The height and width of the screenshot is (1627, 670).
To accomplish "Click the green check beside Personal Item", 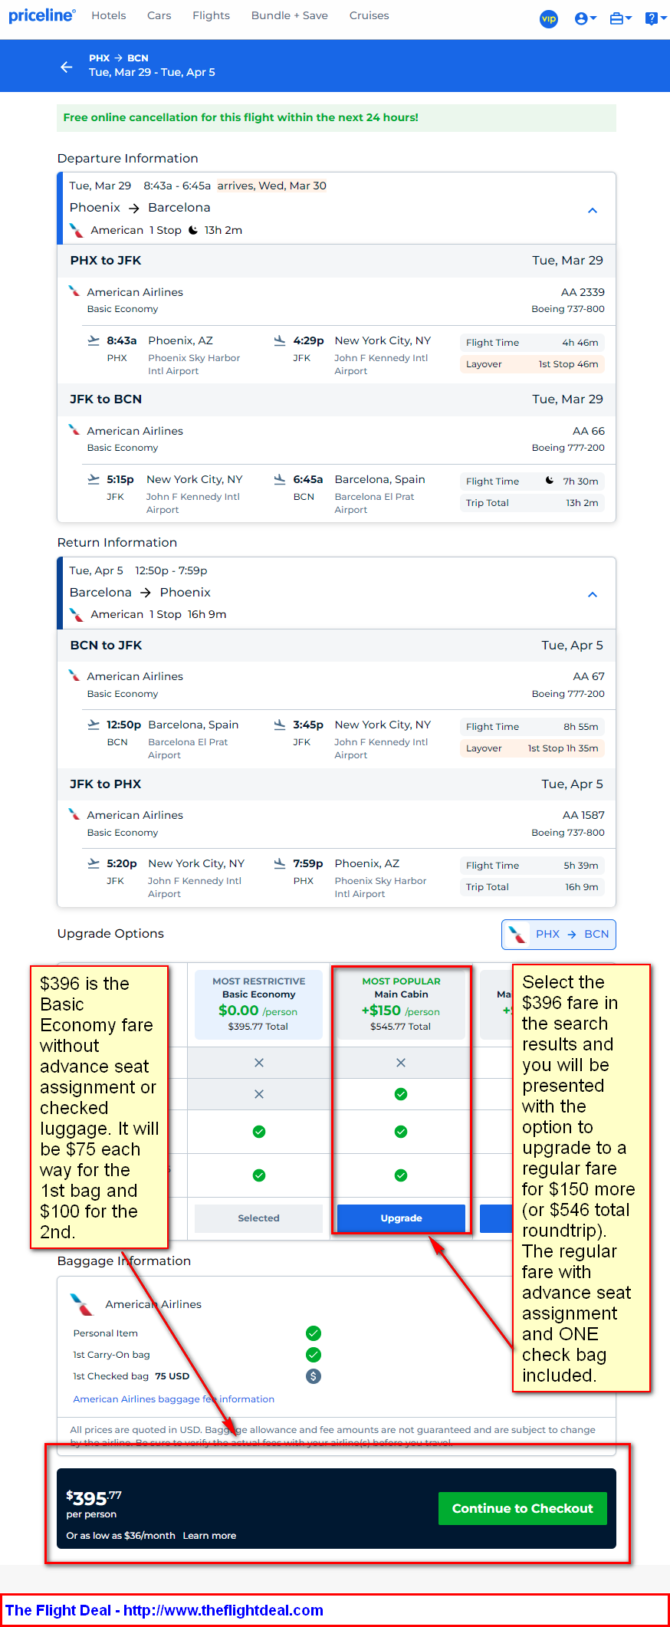I will pos(313,1333).
